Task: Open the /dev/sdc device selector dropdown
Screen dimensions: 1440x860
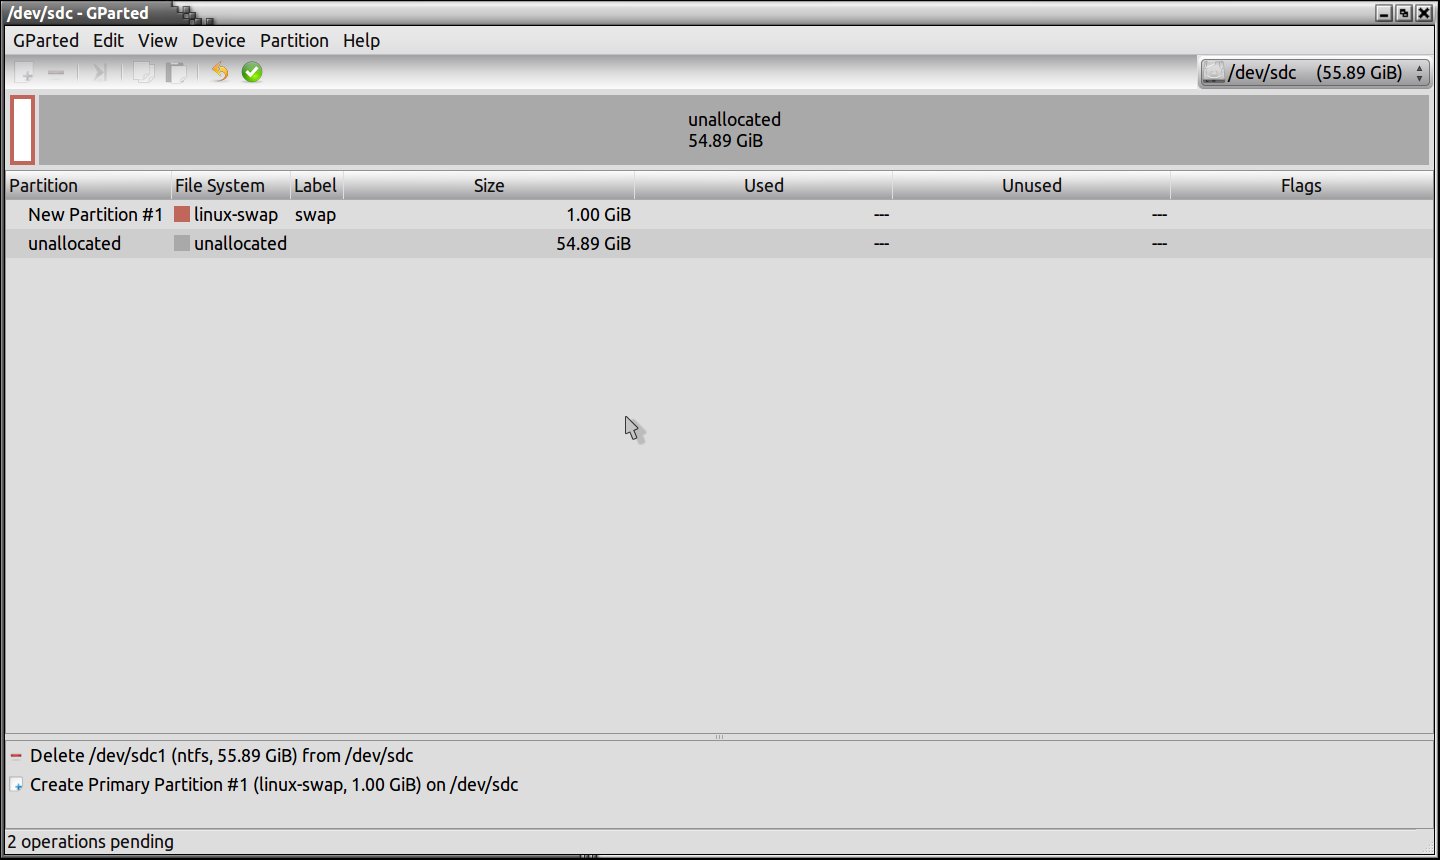Action: [1314, 72]
